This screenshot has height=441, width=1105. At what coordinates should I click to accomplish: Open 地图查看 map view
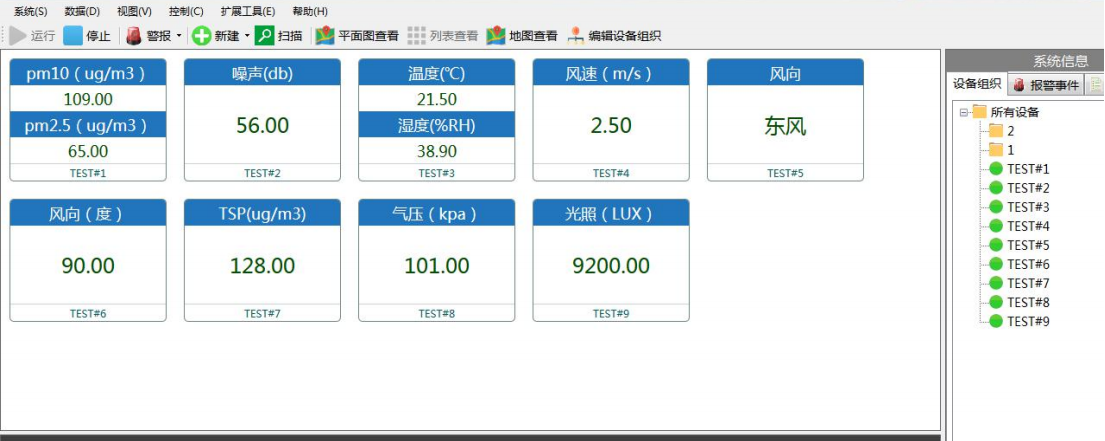pyautogui.click(x=522, y=35)
